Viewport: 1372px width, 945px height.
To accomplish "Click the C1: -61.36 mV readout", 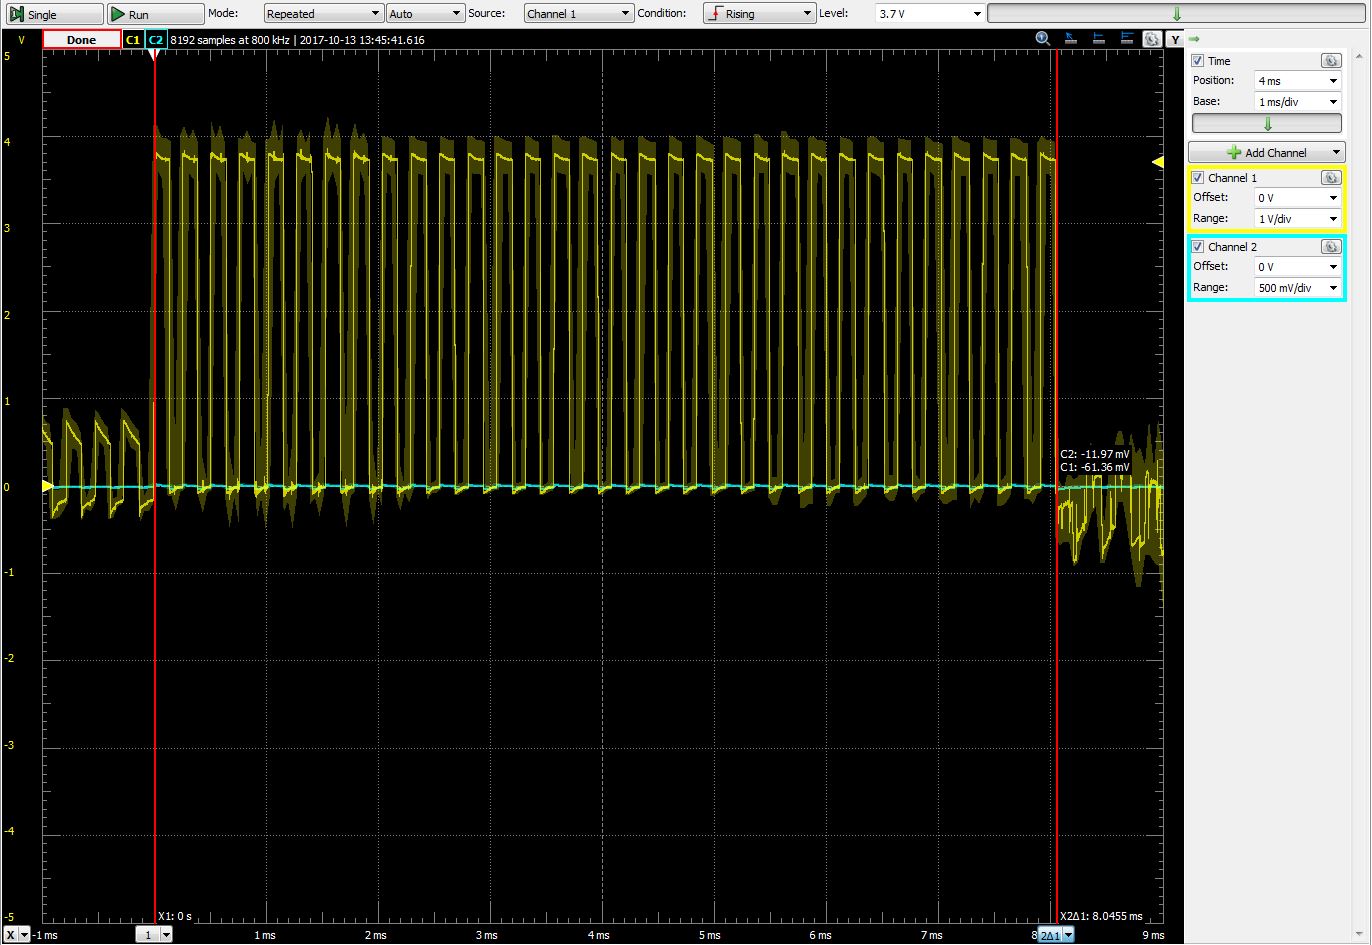I will [x=1095, y=467].
